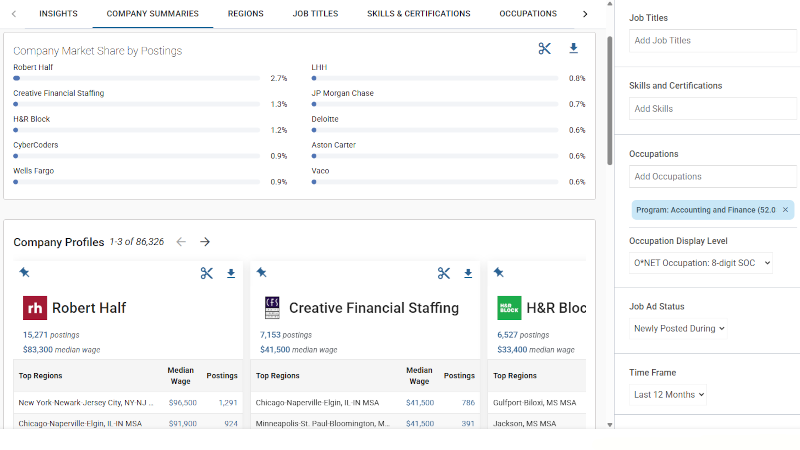Open H&R Block $33,400 median wage link

(536, 350)
